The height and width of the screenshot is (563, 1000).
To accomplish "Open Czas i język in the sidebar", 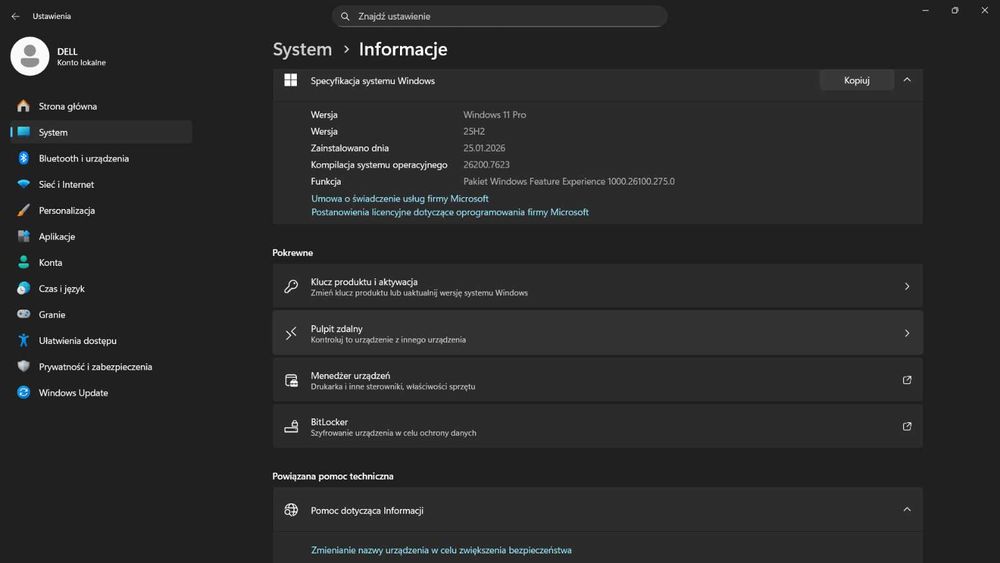I will [x=101, y=288].
